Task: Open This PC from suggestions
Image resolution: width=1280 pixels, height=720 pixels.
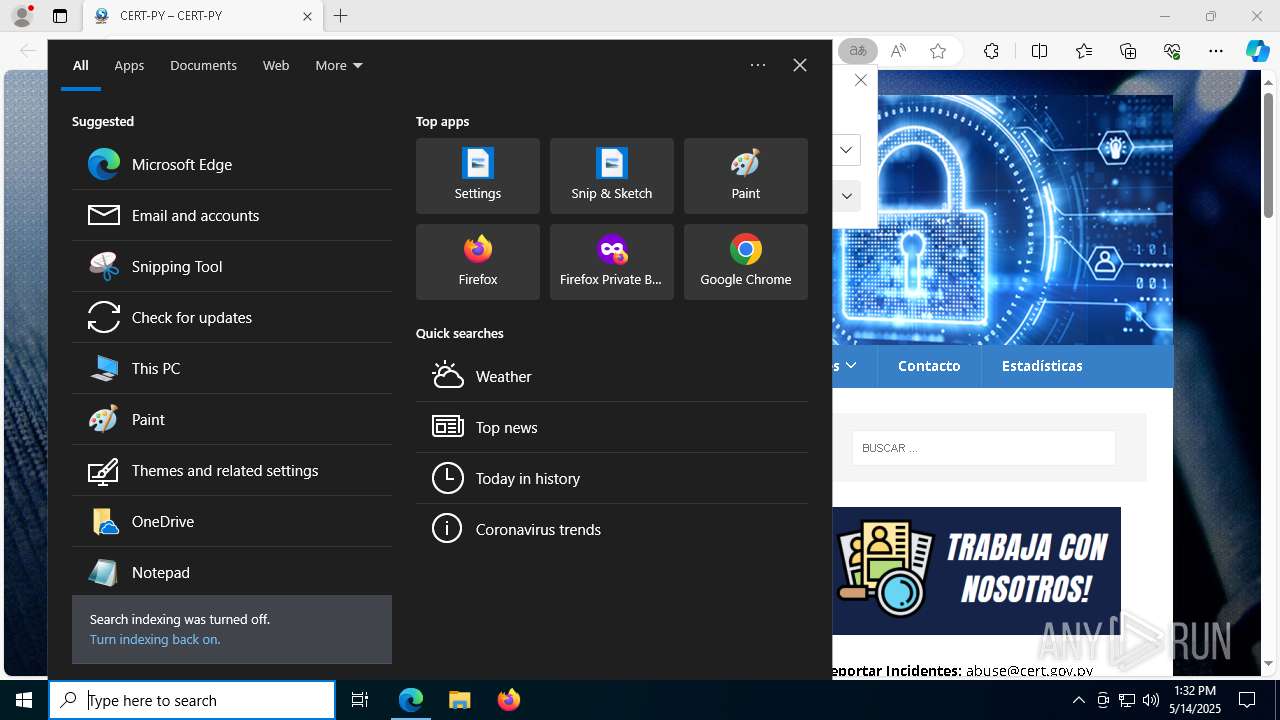Action: 232,368
